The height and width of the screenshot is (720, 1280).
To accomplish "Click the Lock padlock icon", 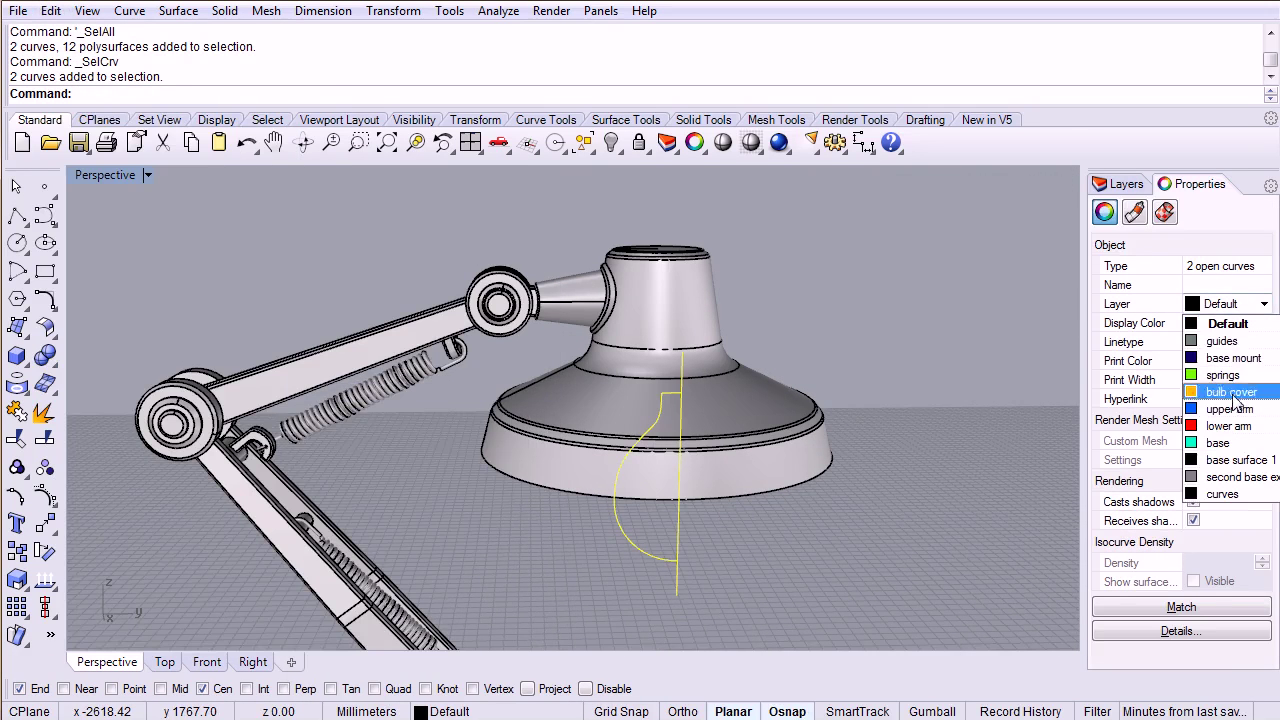I will [x=639, y=143].
